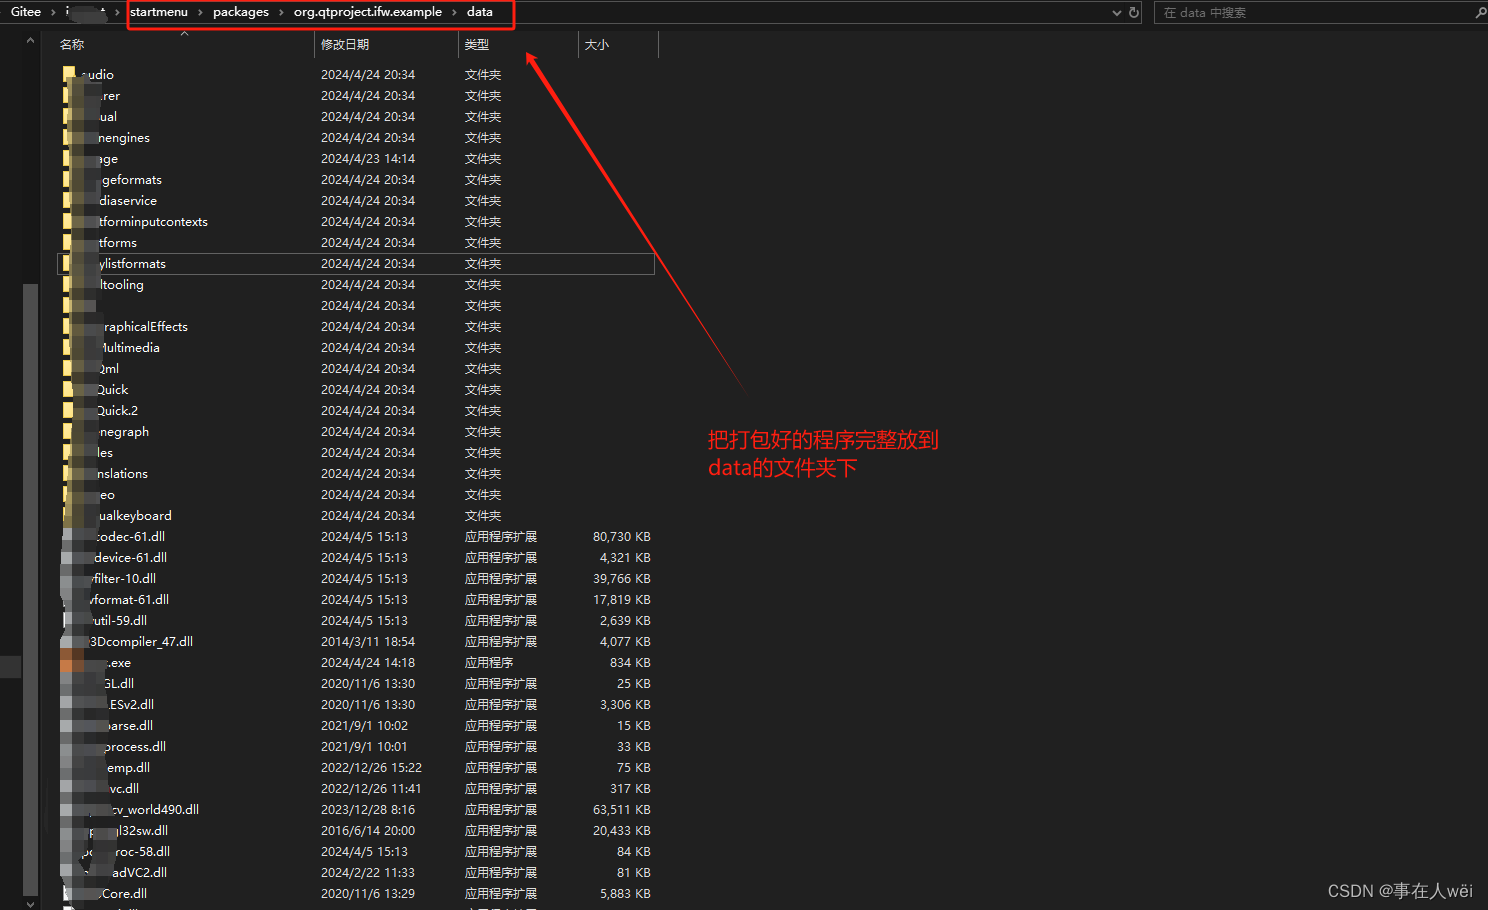Viewport: 1488px width, 910px height.
Task: Select data segment in address bar
Action: [480, 12]
